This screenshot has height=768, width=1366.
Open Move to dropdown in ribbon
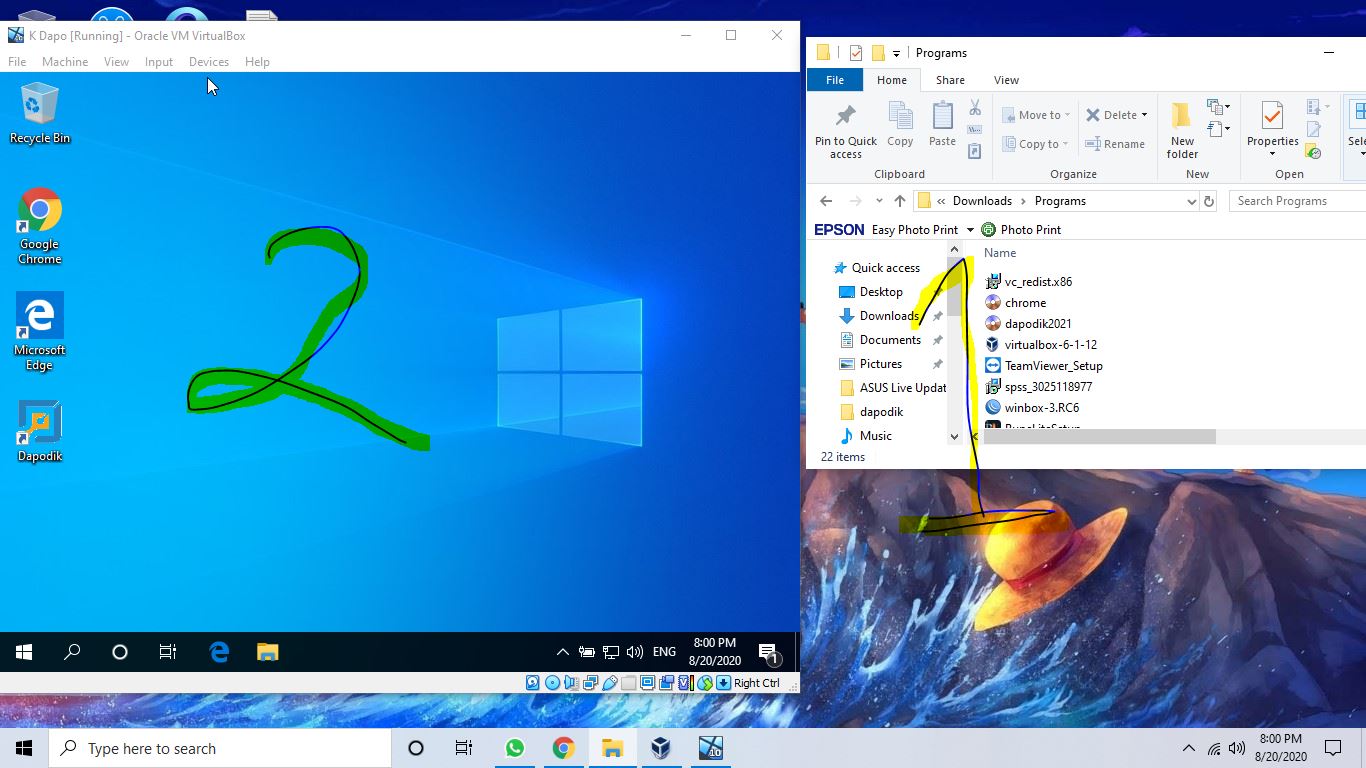click(1035, 115)
